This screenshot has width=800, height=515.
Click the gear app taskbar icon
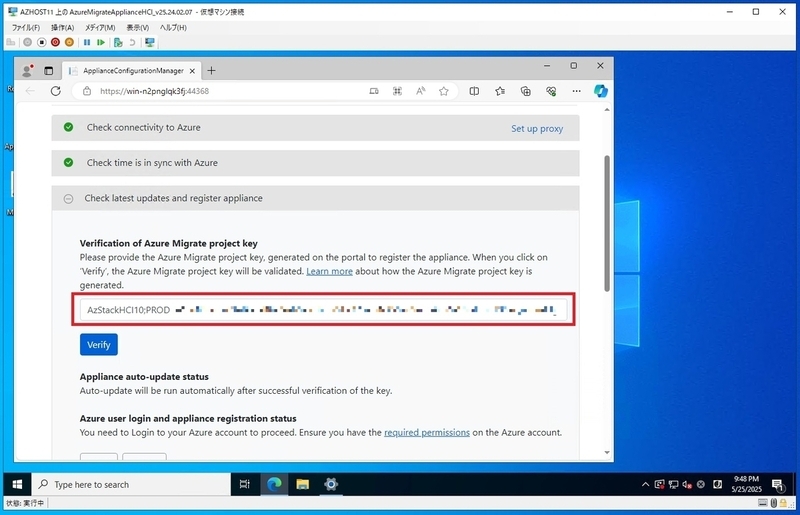coord(331,484)
